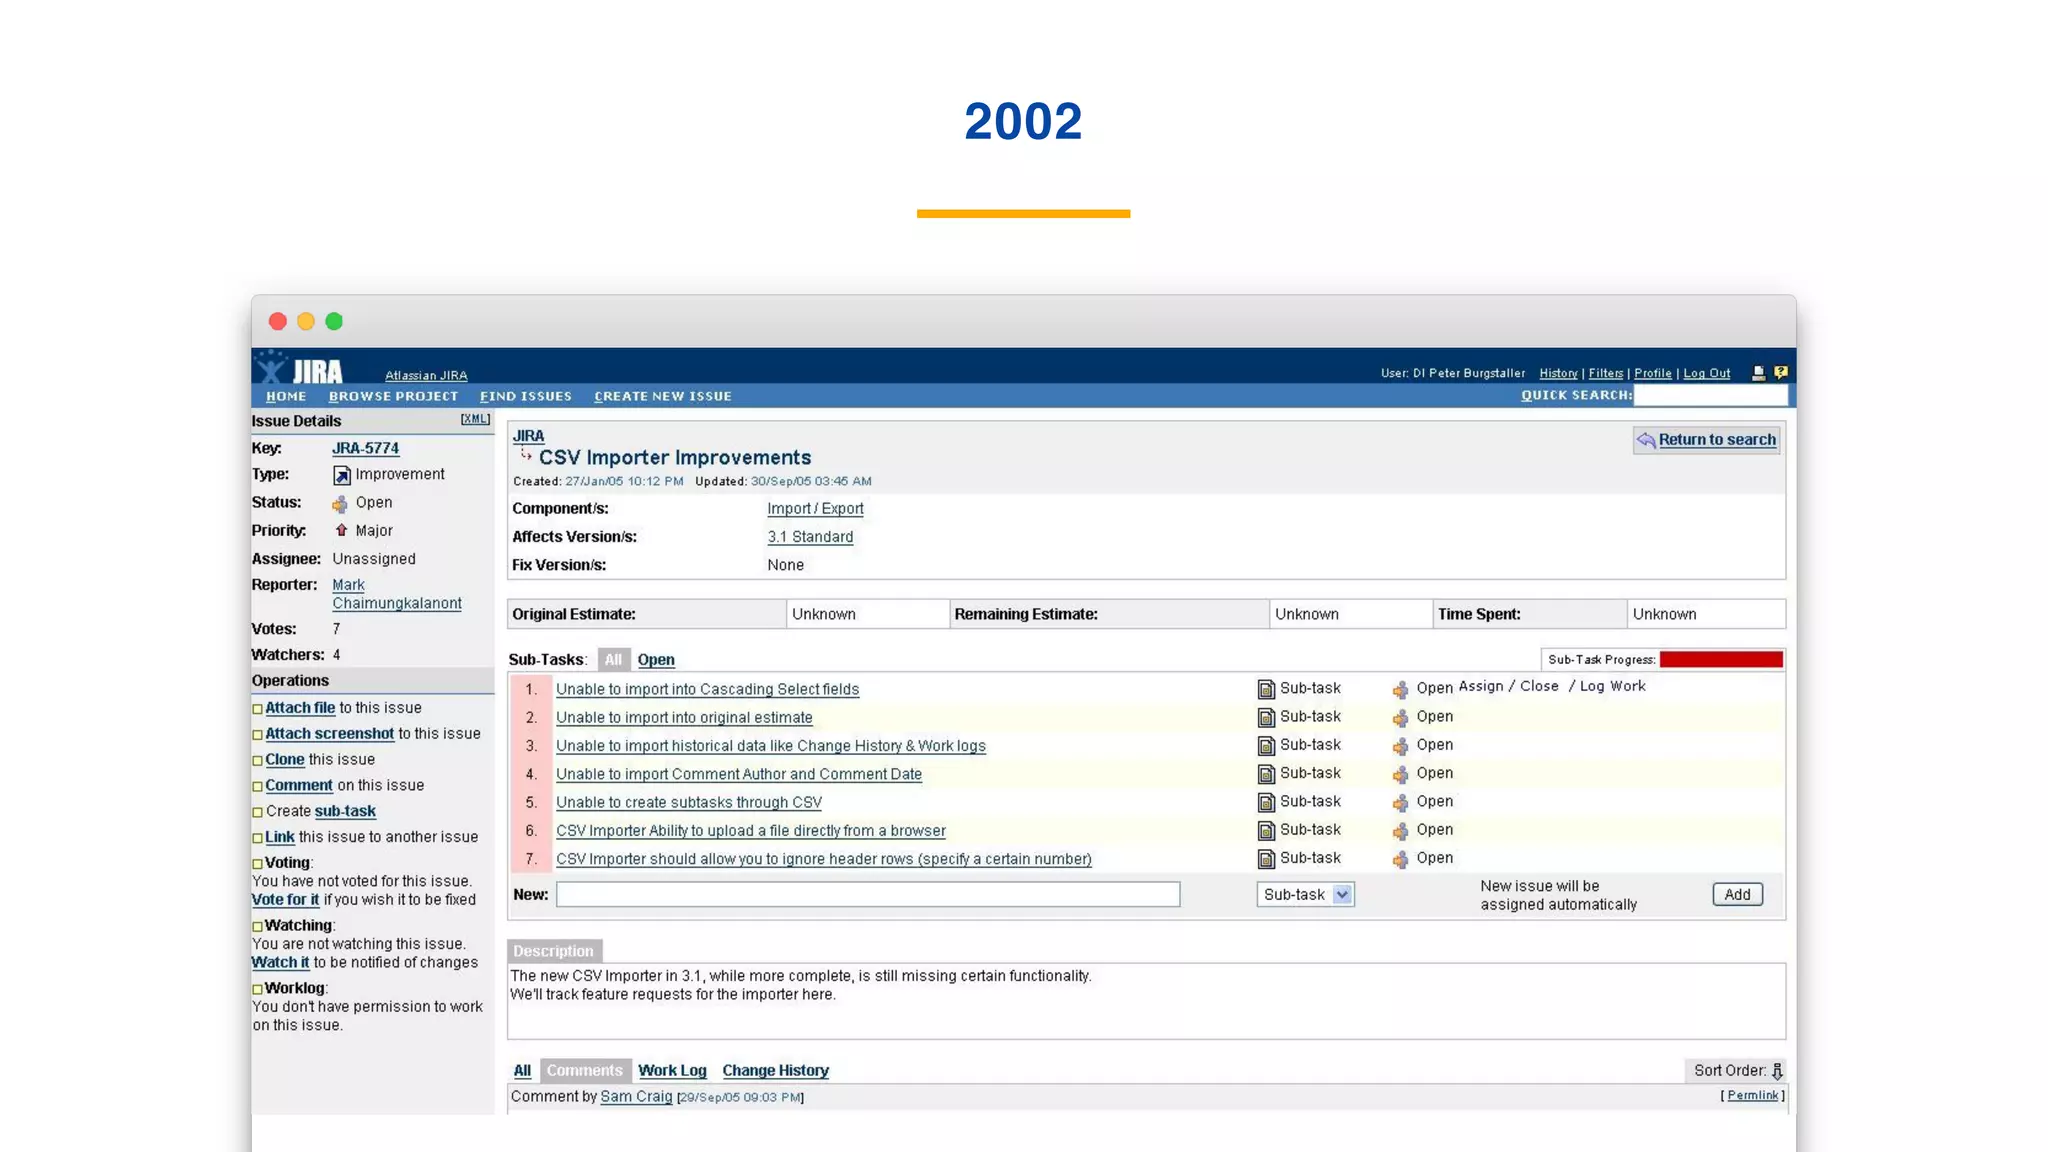Switch to the Work Log tab
Viewport: 2048px width, 1152px height.
click(672, 1071)
